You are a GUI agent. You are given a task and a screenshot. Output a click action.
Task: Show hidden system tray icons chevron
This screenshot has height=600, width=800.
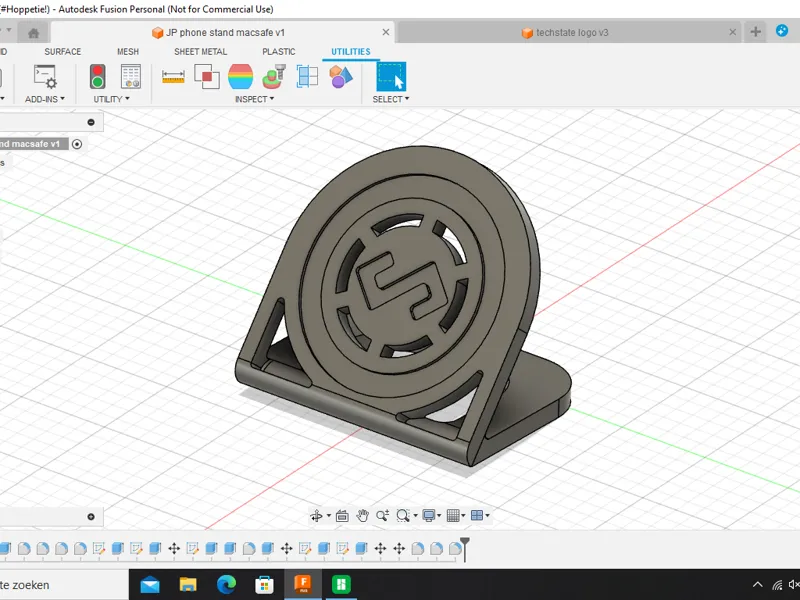click(758, 585)
